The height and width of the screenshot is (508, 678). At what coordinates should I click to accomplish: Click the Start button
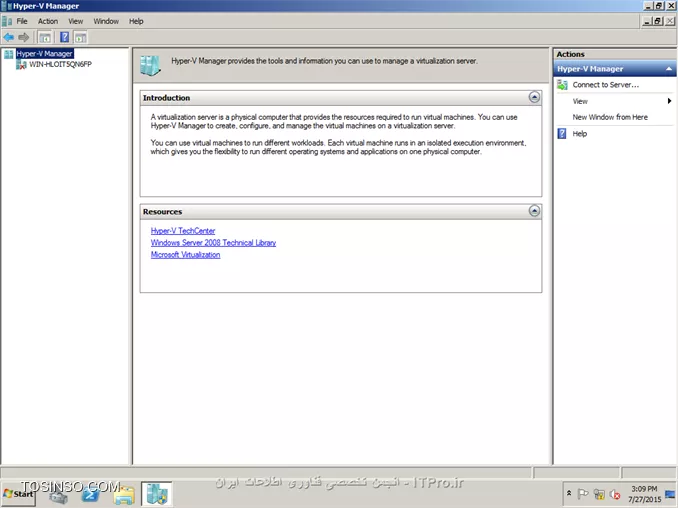[18, 494]
